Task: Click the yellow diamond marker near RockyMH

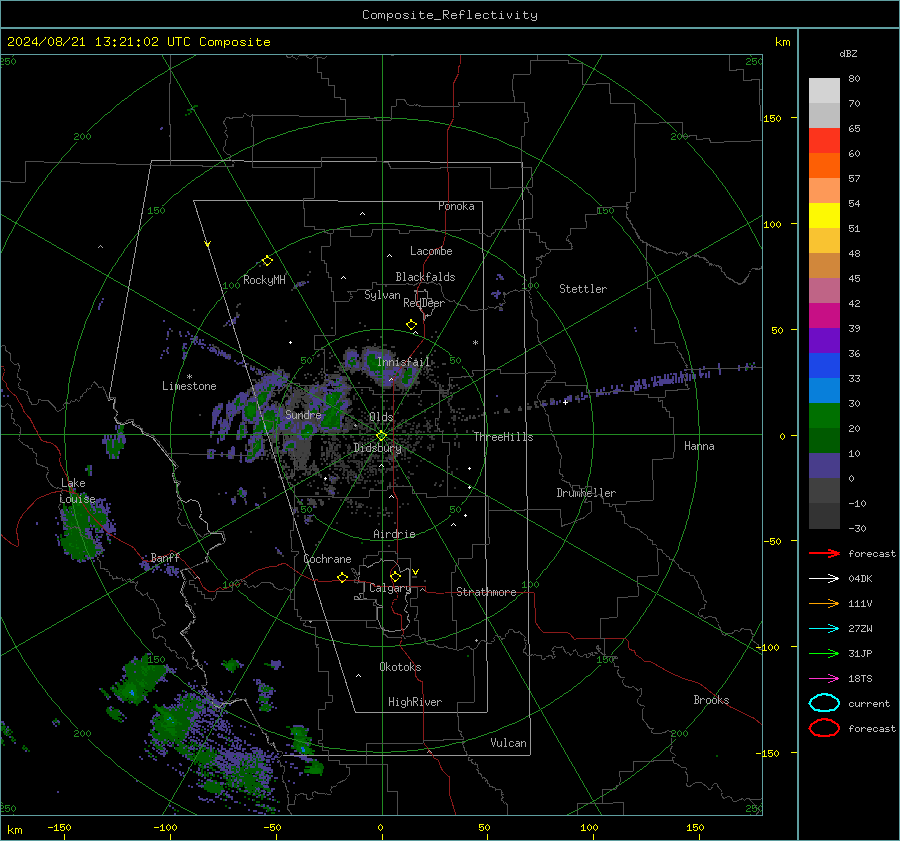Action: point(267,261)
